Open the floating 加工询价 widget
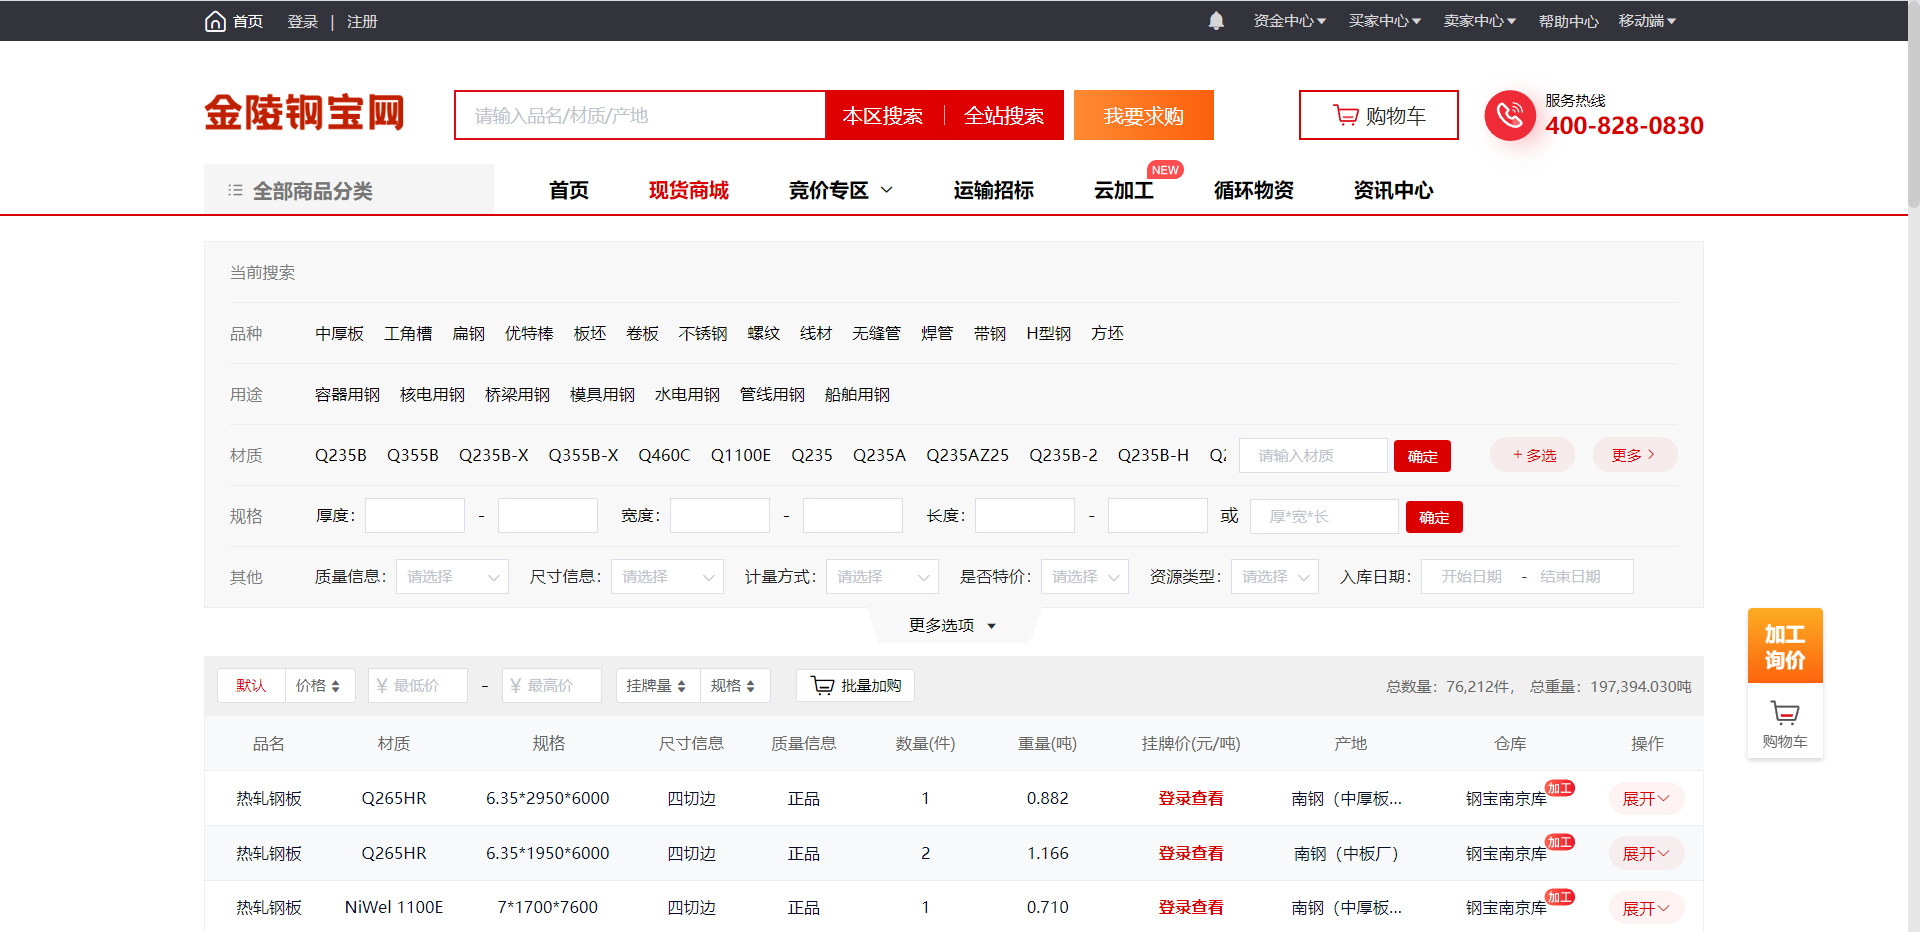 [x=1785, y=646]
